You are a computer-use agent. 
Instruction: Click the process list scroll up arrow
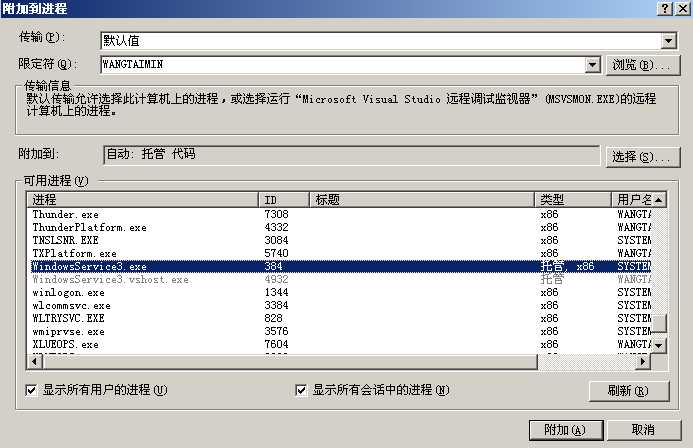659,200
